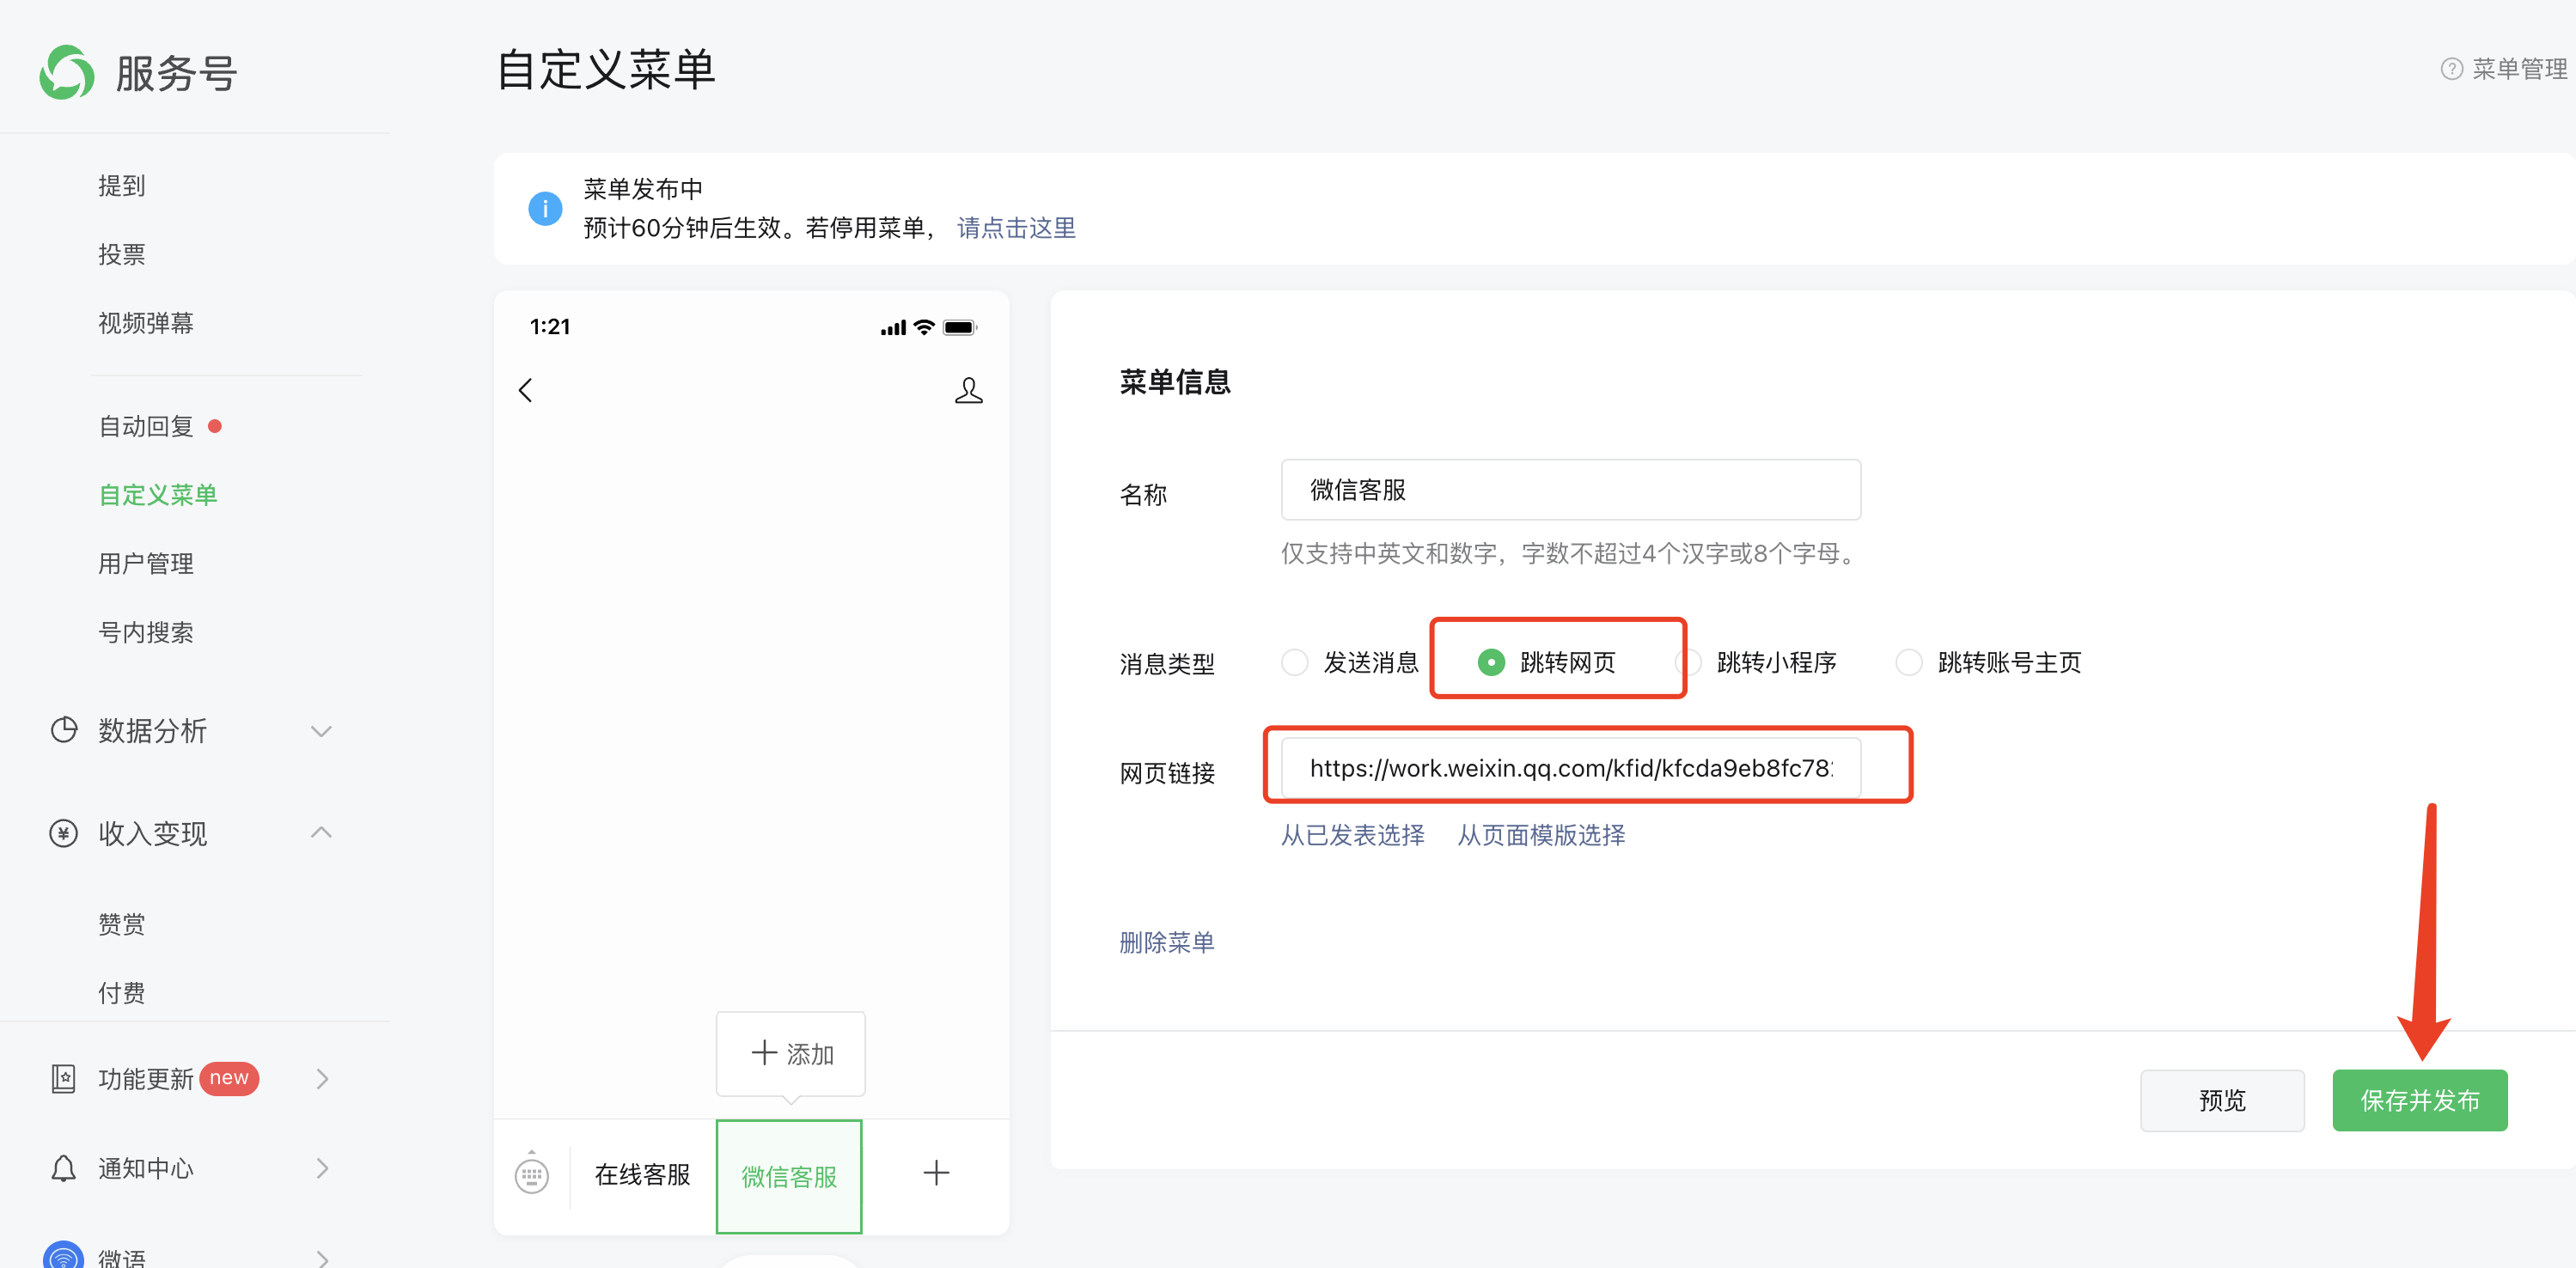Viewport: 2576px width, 1268px height.
Task: Open 提到 in the sidebar
Action: pyautogui.click(x=122, y=186)
